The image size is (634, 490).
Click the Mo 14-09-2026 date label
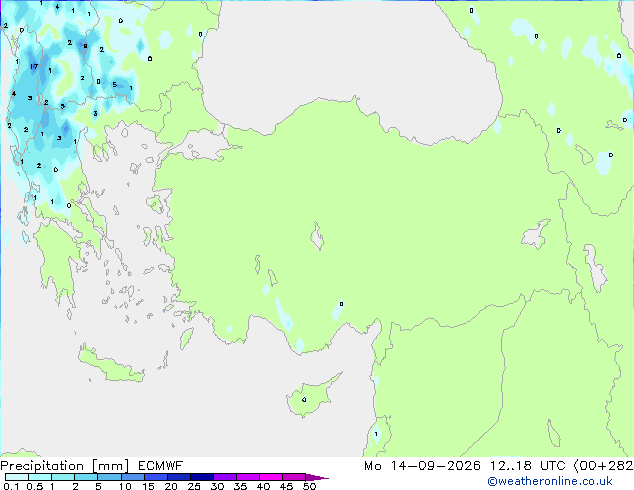click(422, 466)
